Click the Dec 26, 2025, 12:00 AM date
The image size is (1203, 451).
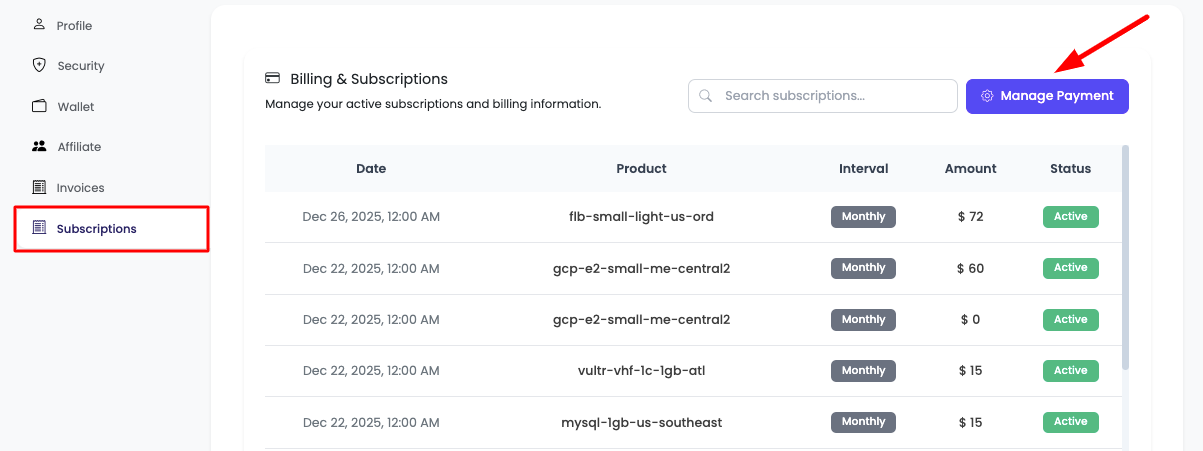(x=371, y=216)
